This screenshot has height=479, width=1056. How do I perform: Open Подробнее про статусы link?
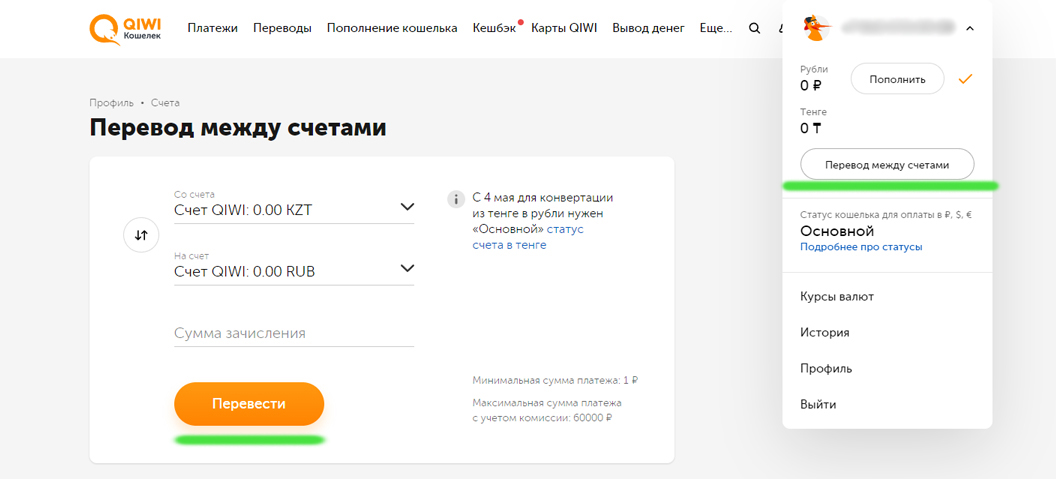861,247
